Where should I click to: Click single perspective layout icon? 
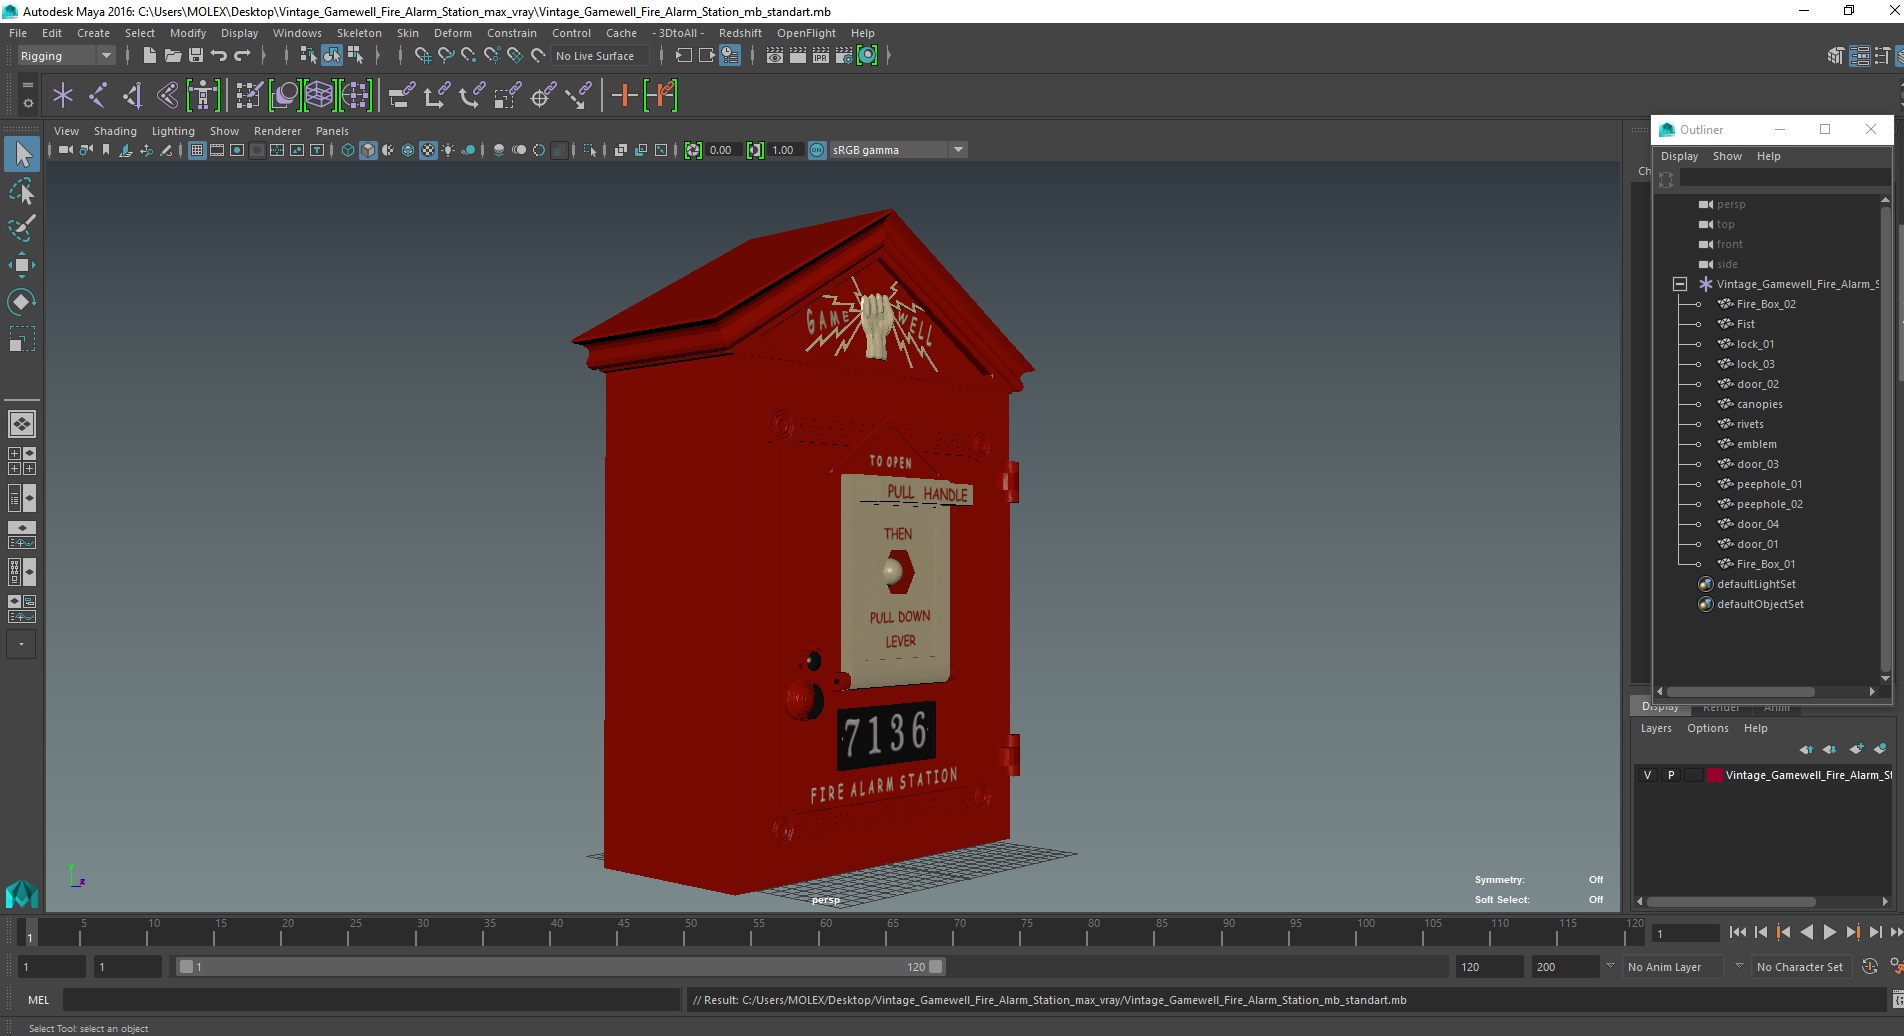click(22, 424)
